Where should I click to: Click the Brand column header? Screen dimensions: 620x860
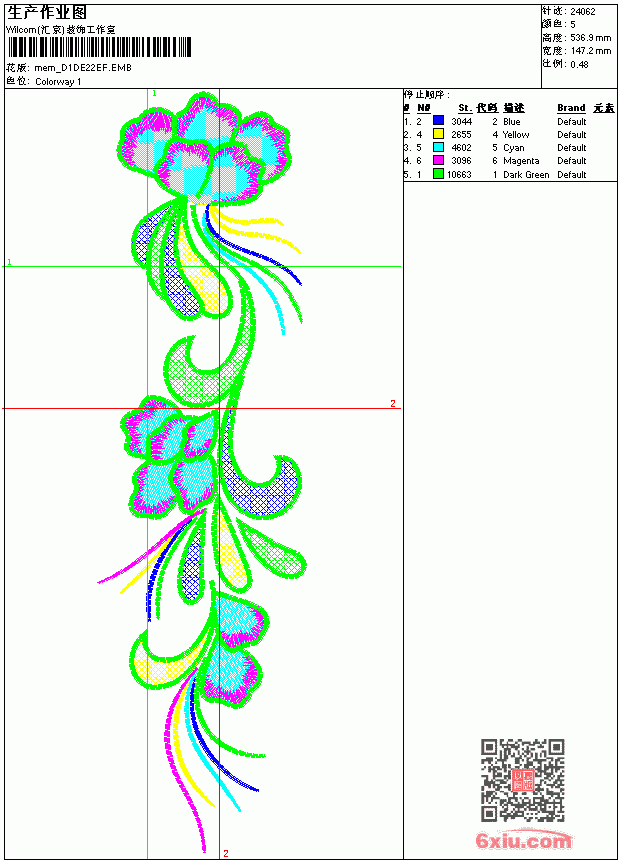pyautogui.click(x=571, y=108)
